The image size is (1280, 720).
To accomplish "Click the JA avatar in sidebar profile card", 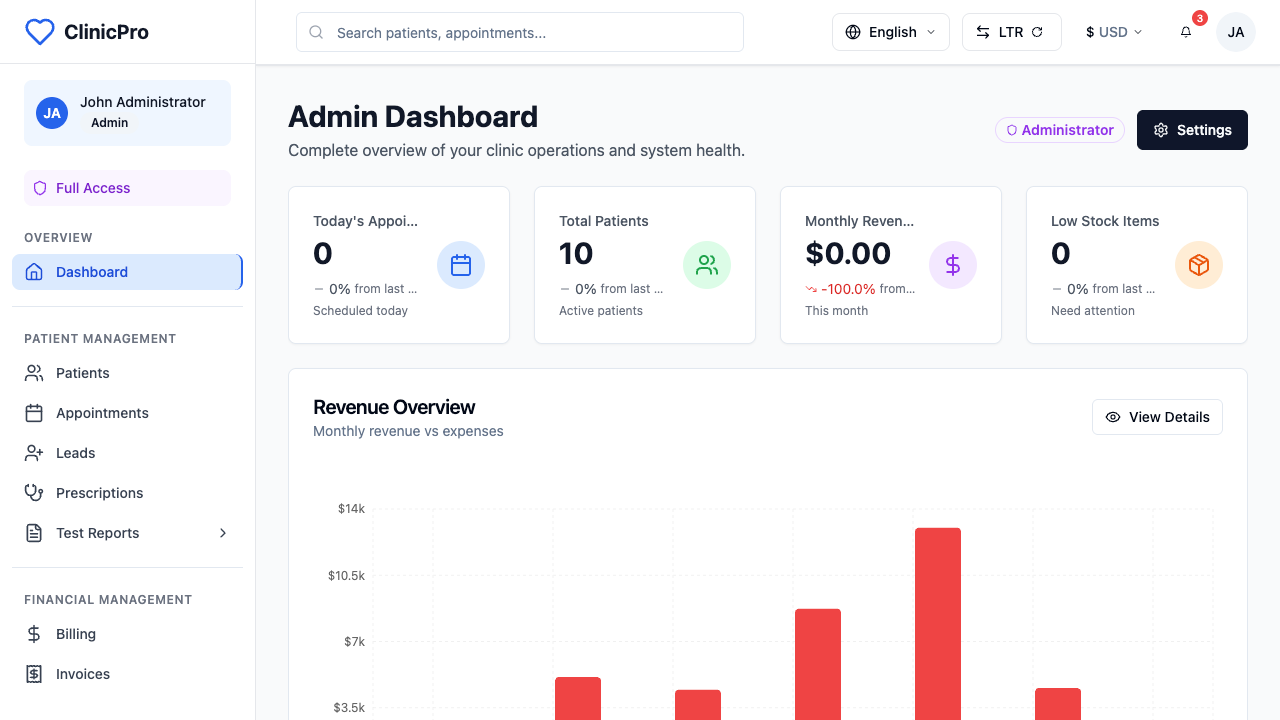I will (x=52, y=113).
